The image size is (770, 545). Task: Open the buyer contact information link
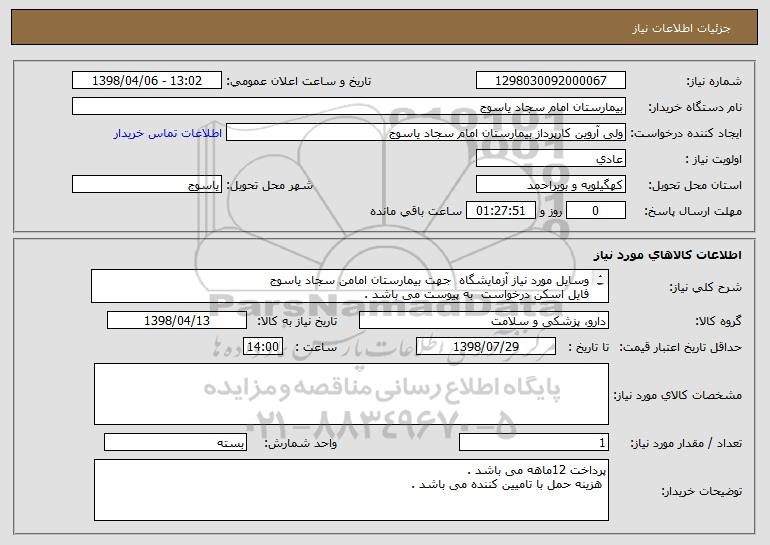(168, 134)
